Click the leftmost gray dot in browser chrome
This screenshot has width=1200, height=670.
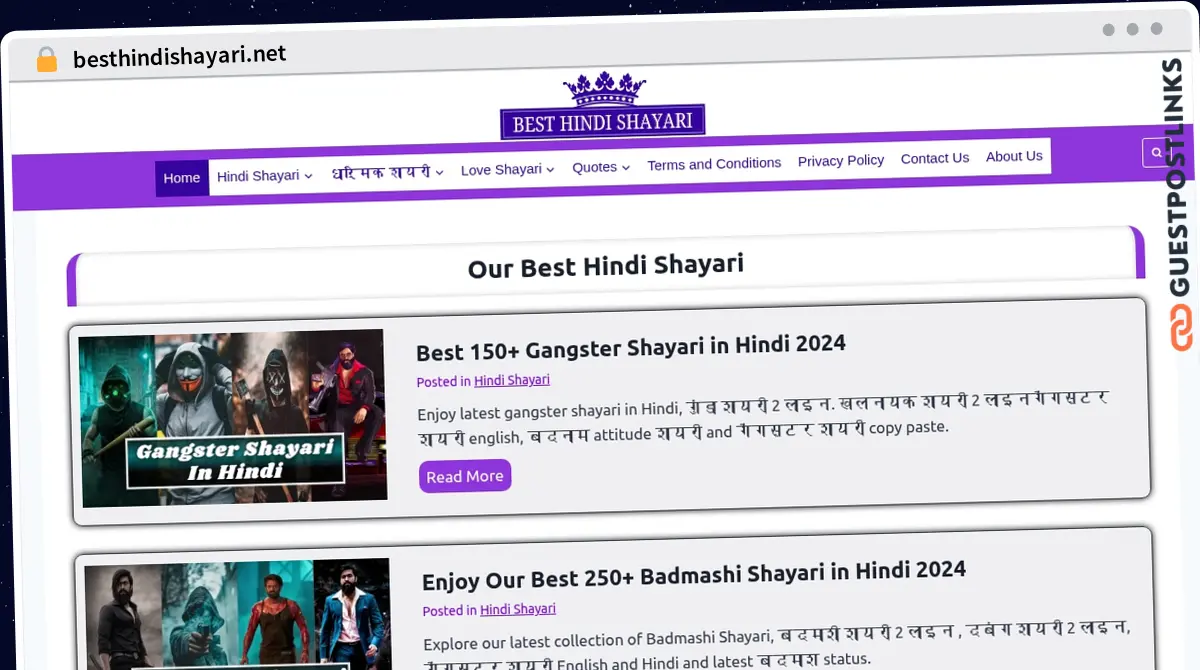point(1108,30)
